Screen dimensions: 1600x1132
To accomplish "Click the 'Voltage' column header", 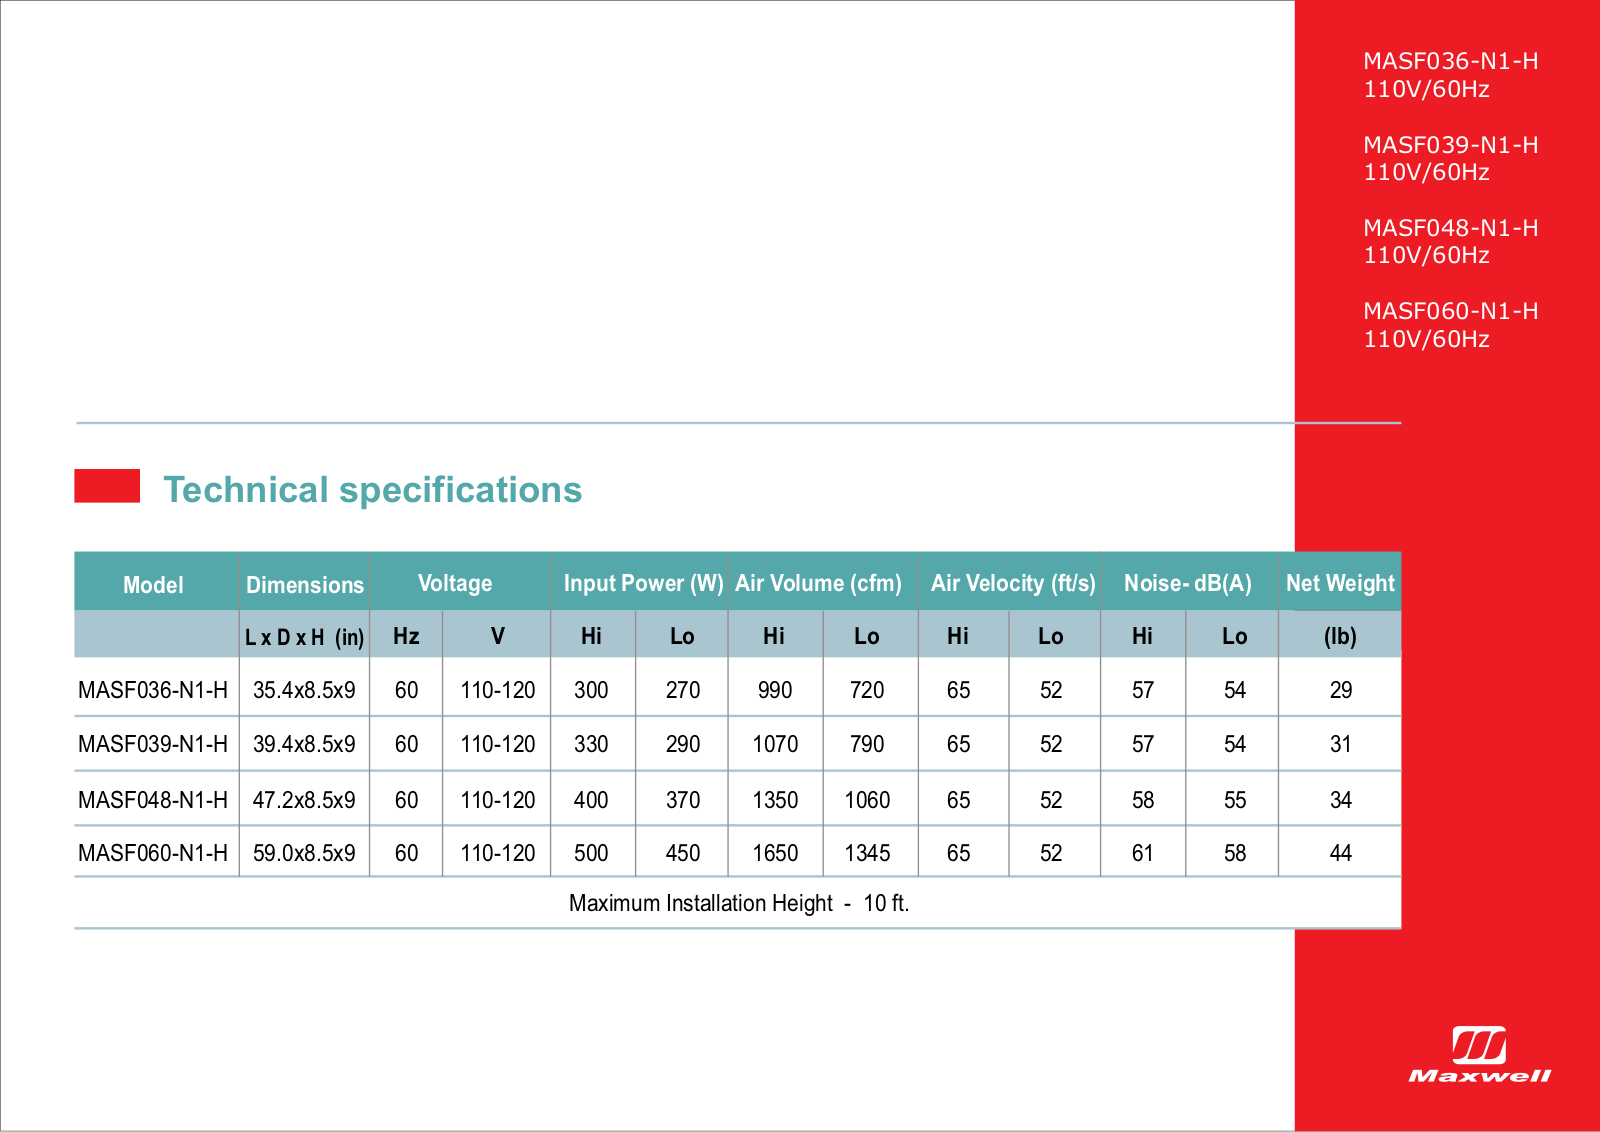I will pyautogui.click(x=455, y=583).
